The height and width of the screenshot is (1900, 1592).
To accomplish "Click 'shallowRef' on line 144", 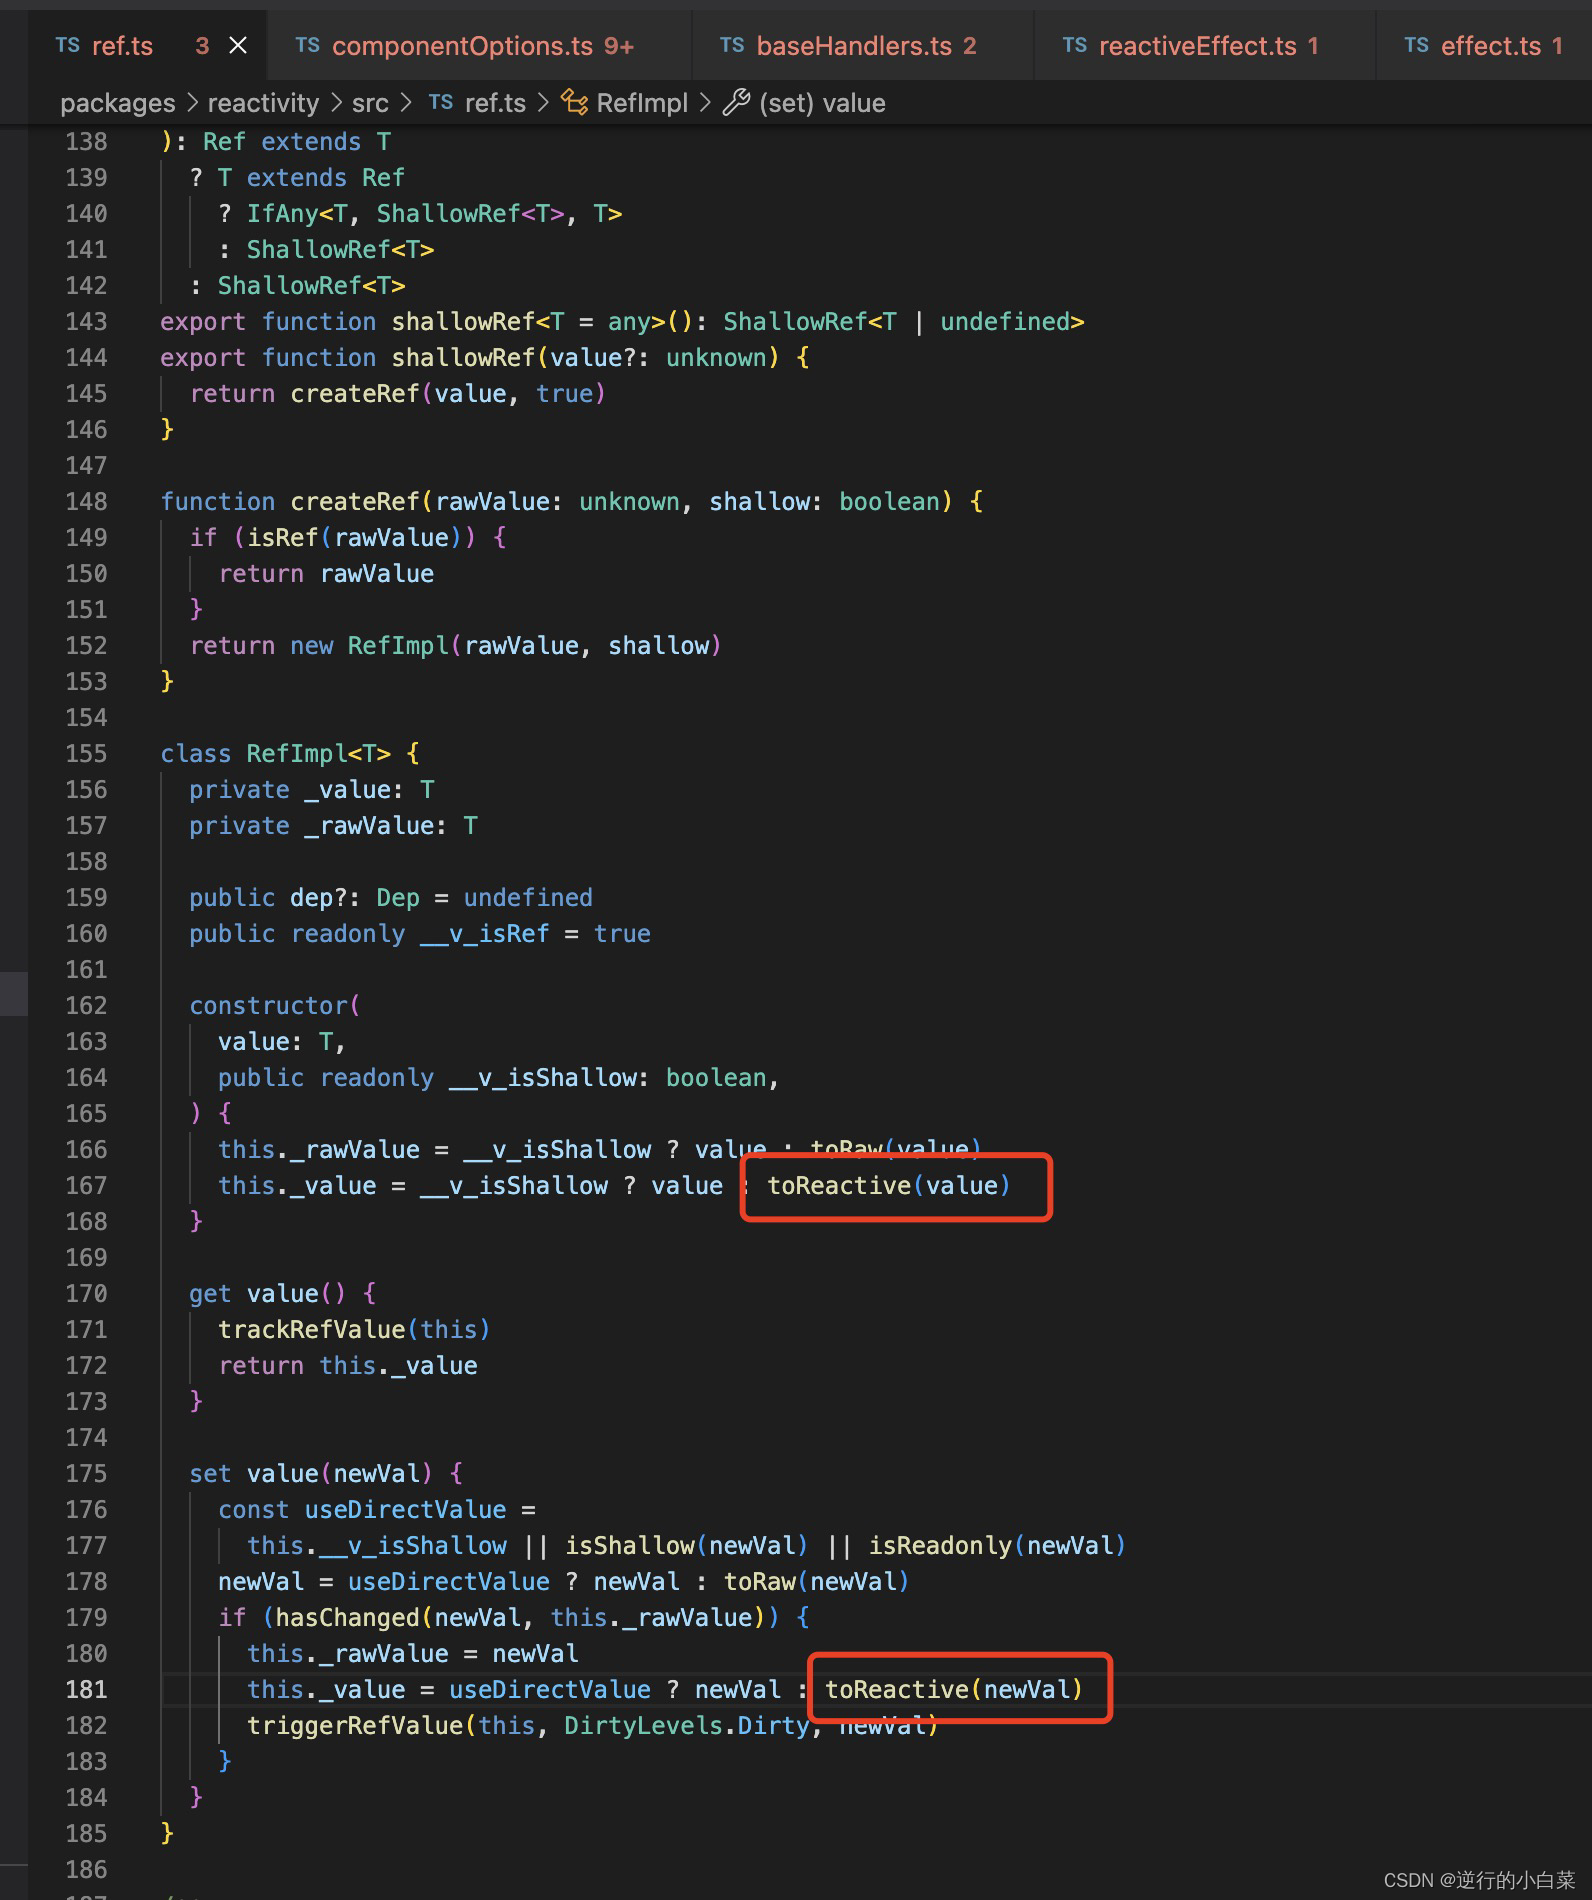I will [463, 357].
